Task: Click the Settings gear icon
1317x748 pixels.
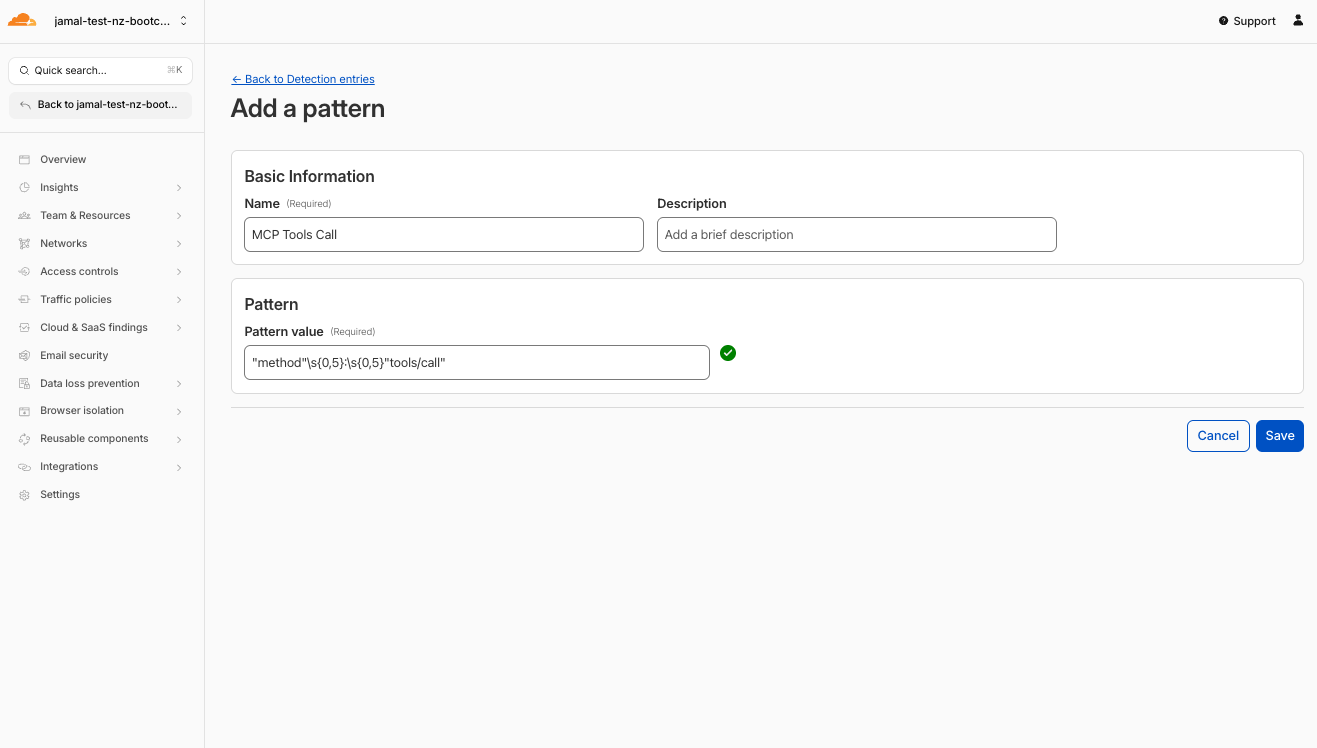Action: coord(25,495)
